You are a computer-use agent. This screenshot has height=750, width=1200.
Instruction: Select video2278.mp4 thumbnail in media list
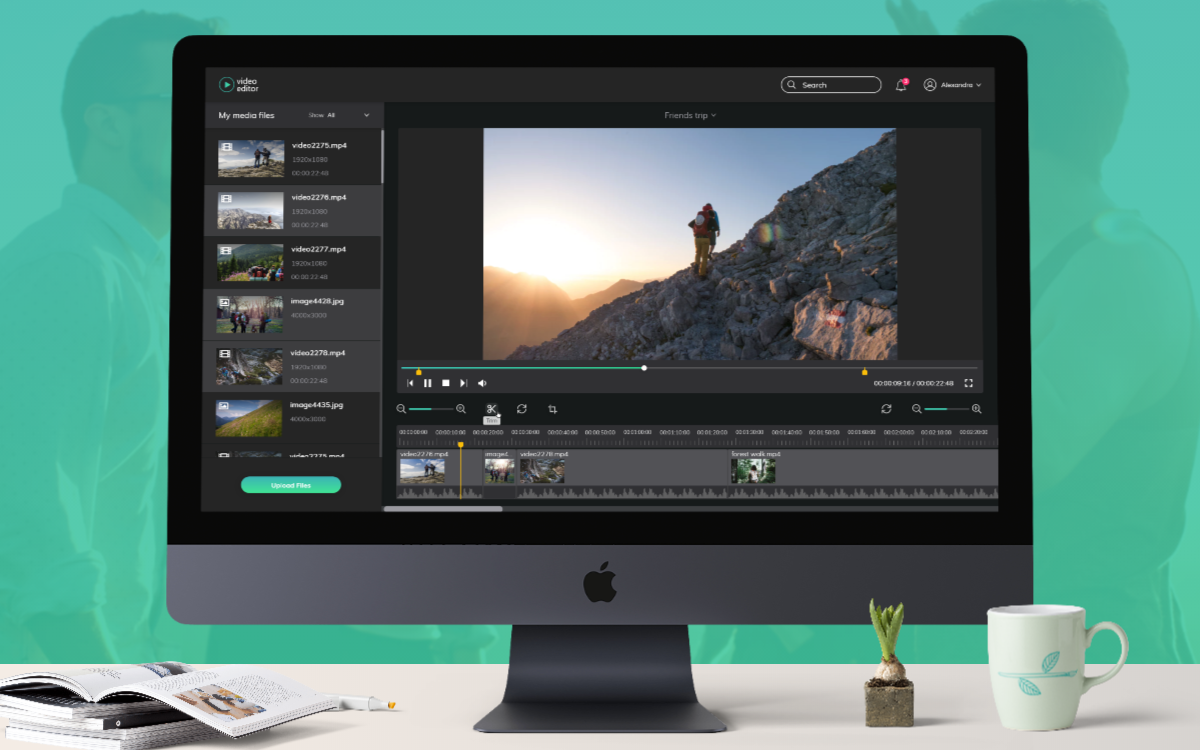click(250, 366)
